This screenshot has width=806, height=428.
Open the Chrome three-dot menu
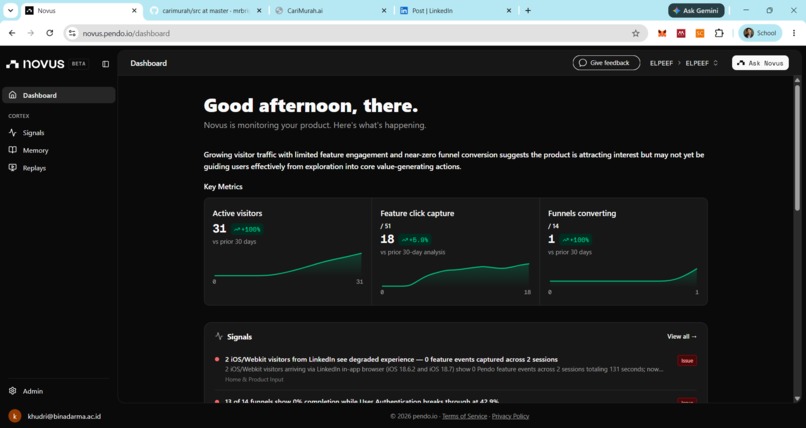794,33
